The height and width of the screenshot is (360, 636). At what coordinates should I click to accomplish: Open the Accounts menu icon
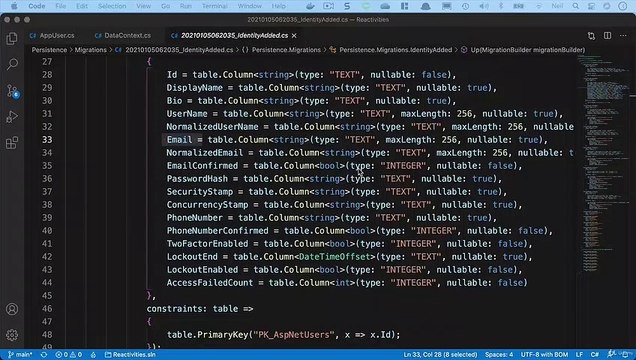pyautogui.click(x=12, y=309)
